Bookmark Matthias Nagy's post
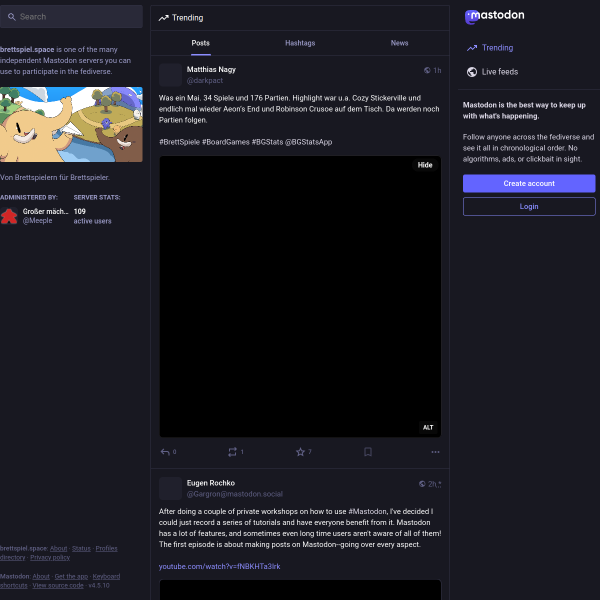 point(368,452)
